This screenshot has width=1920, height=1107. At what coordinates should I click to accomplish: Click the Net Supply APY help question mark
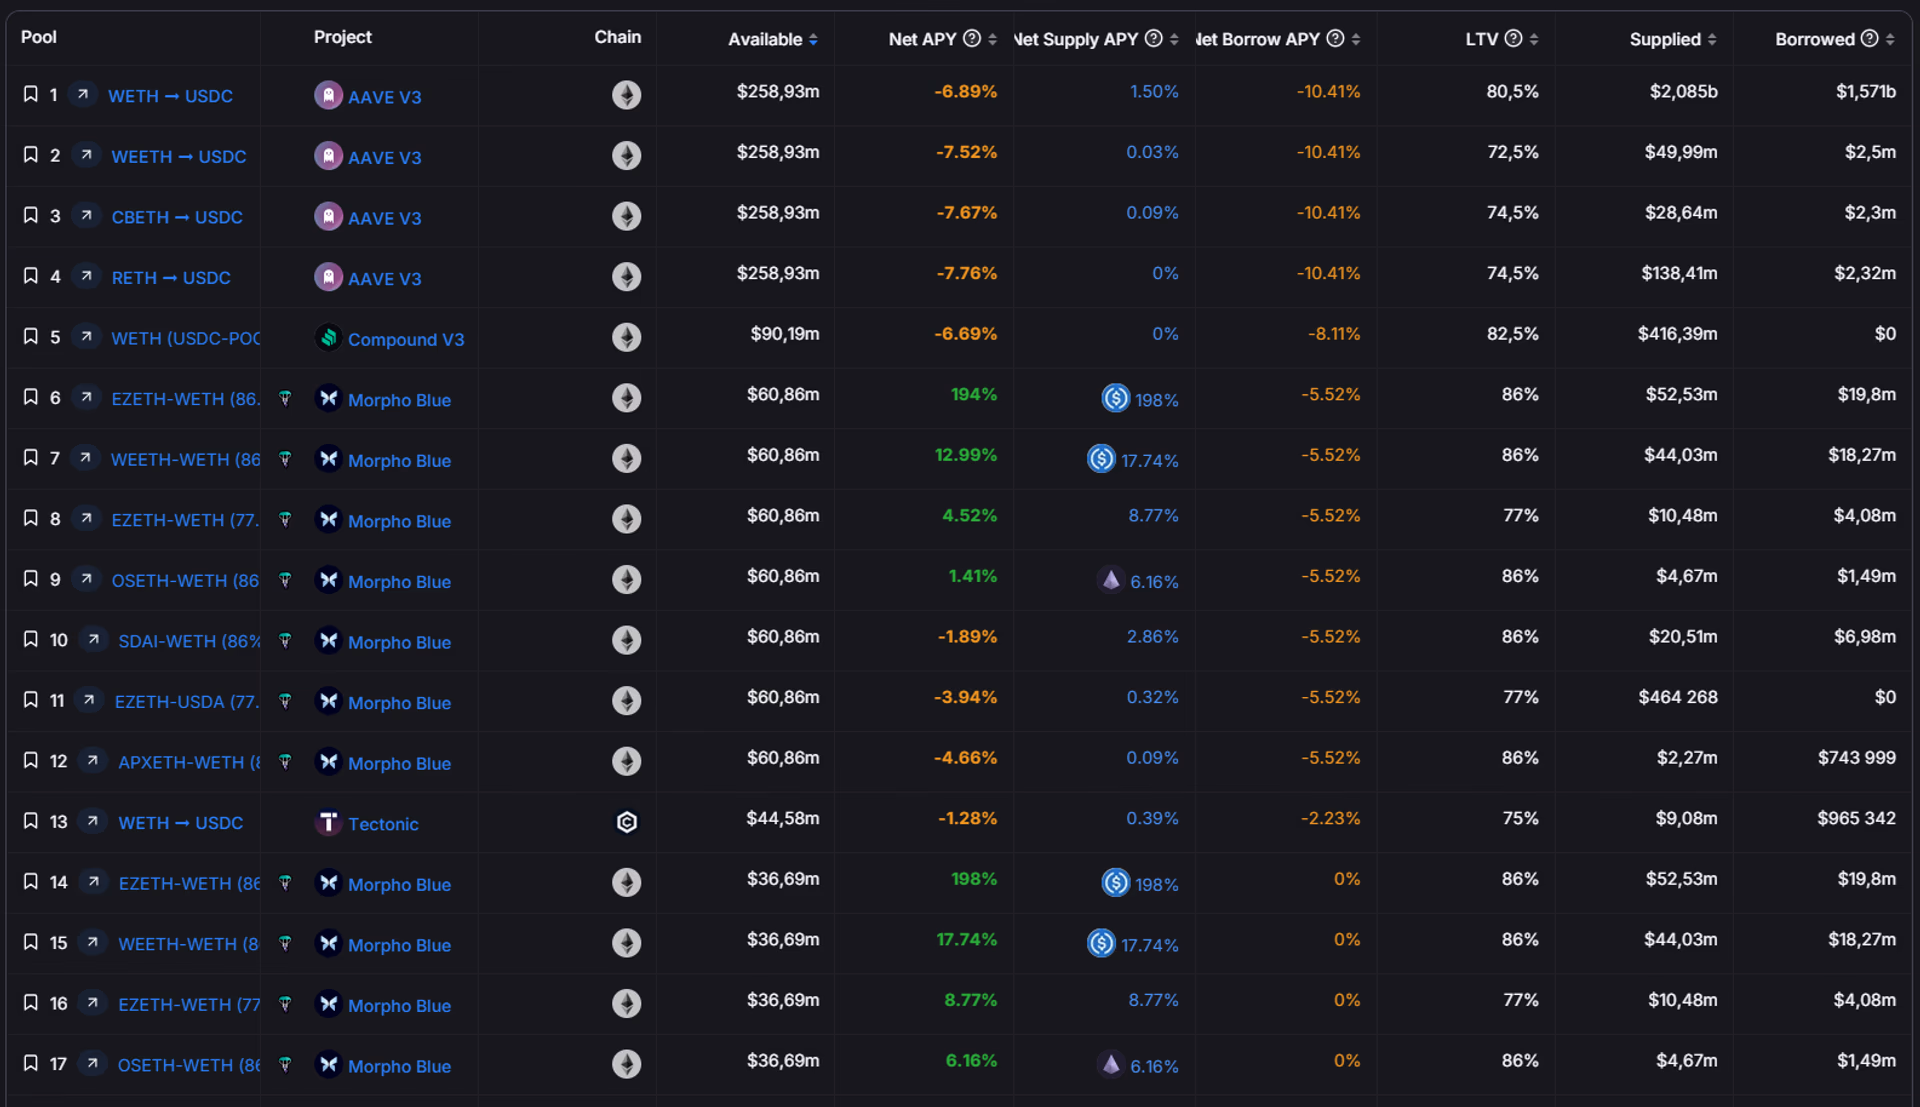1153,38
